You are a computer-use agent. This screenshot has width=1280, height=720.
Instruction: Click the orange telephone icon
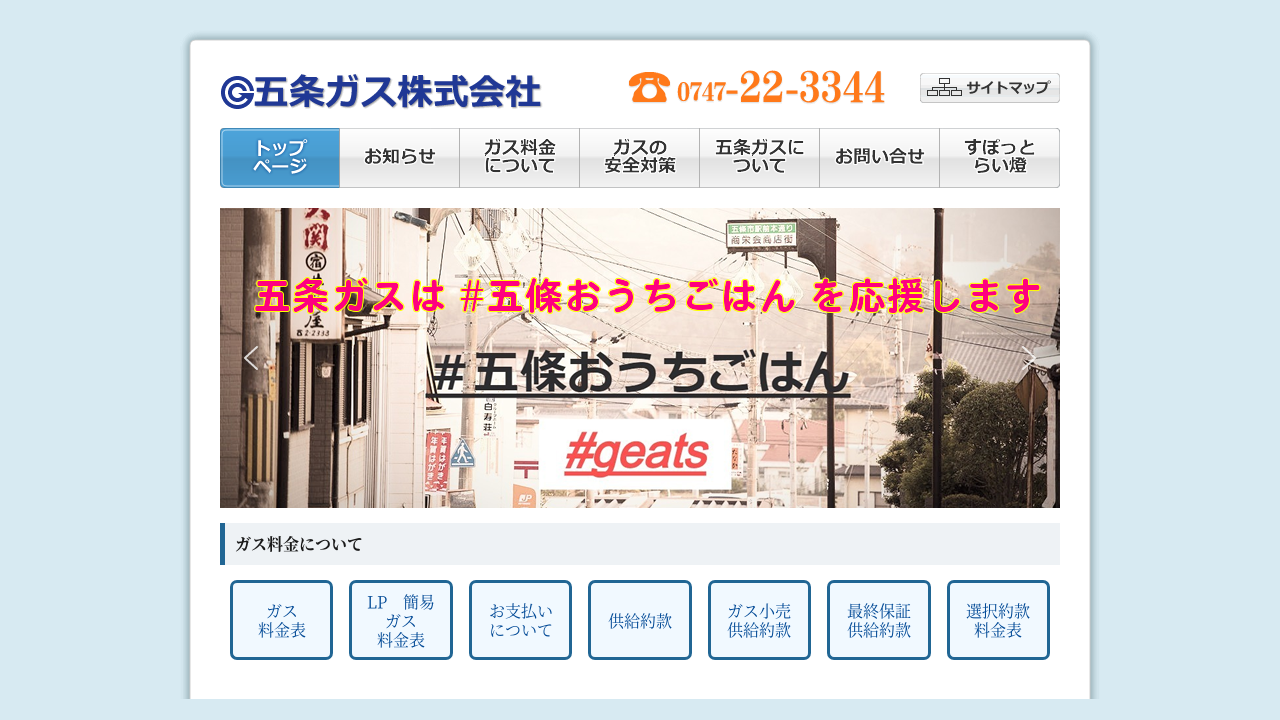648,88
